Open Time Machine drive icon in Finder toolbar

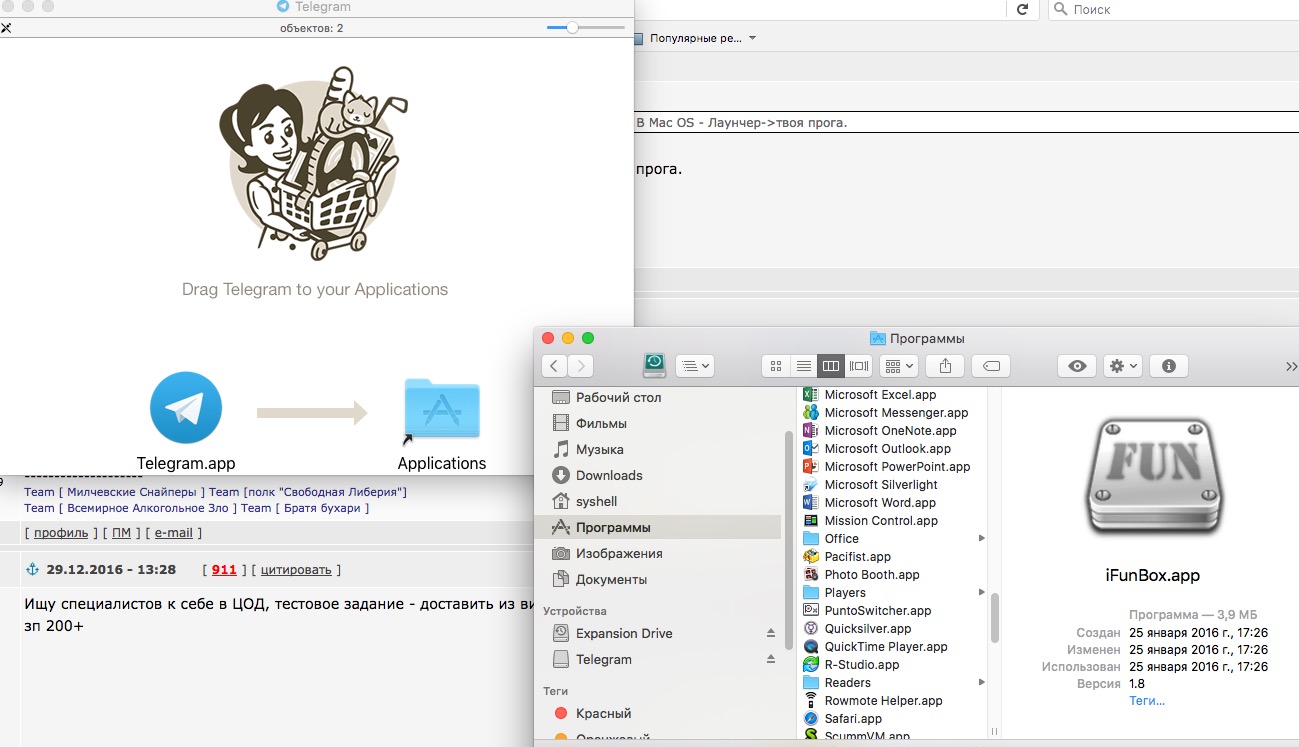pyautogui.click(x=654, y=366)
